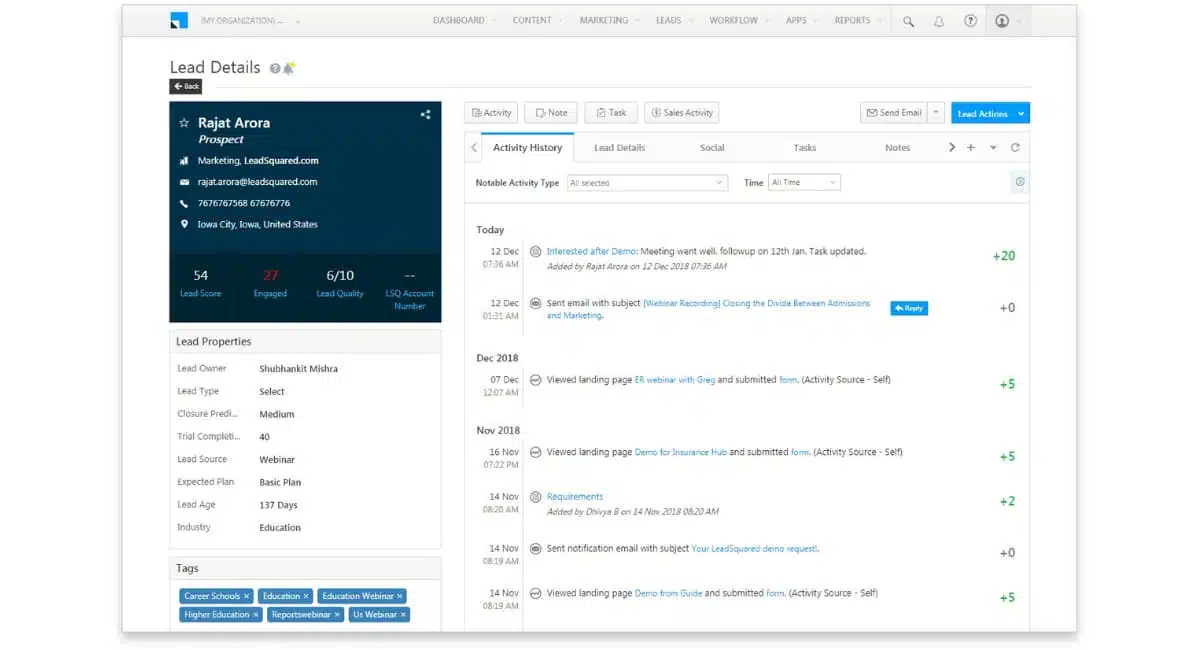This screenshot has width=1200, height=650.
Task: Click the Send Email button
Action: tap(894, 113)
